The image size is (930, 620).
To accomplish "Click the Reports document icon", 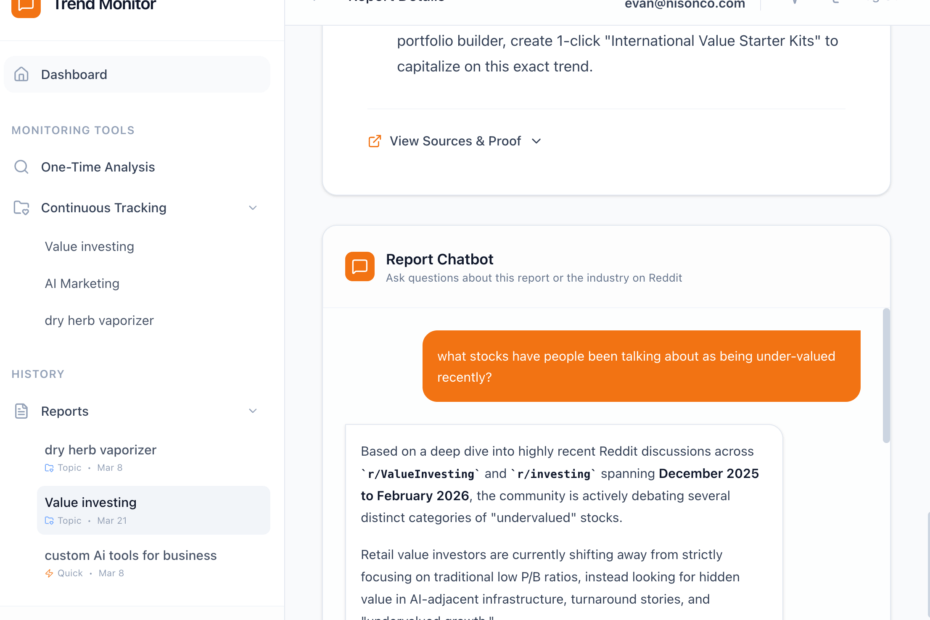I will pyautogui.click(x=21, y=411).
